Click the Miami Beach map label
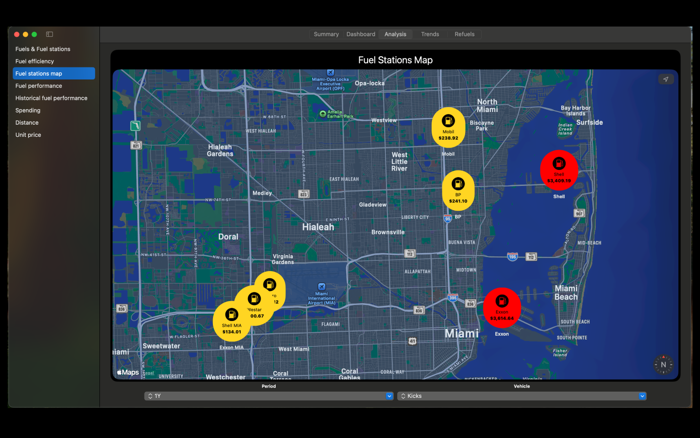700x438 pixels. [x=566, y=292]
